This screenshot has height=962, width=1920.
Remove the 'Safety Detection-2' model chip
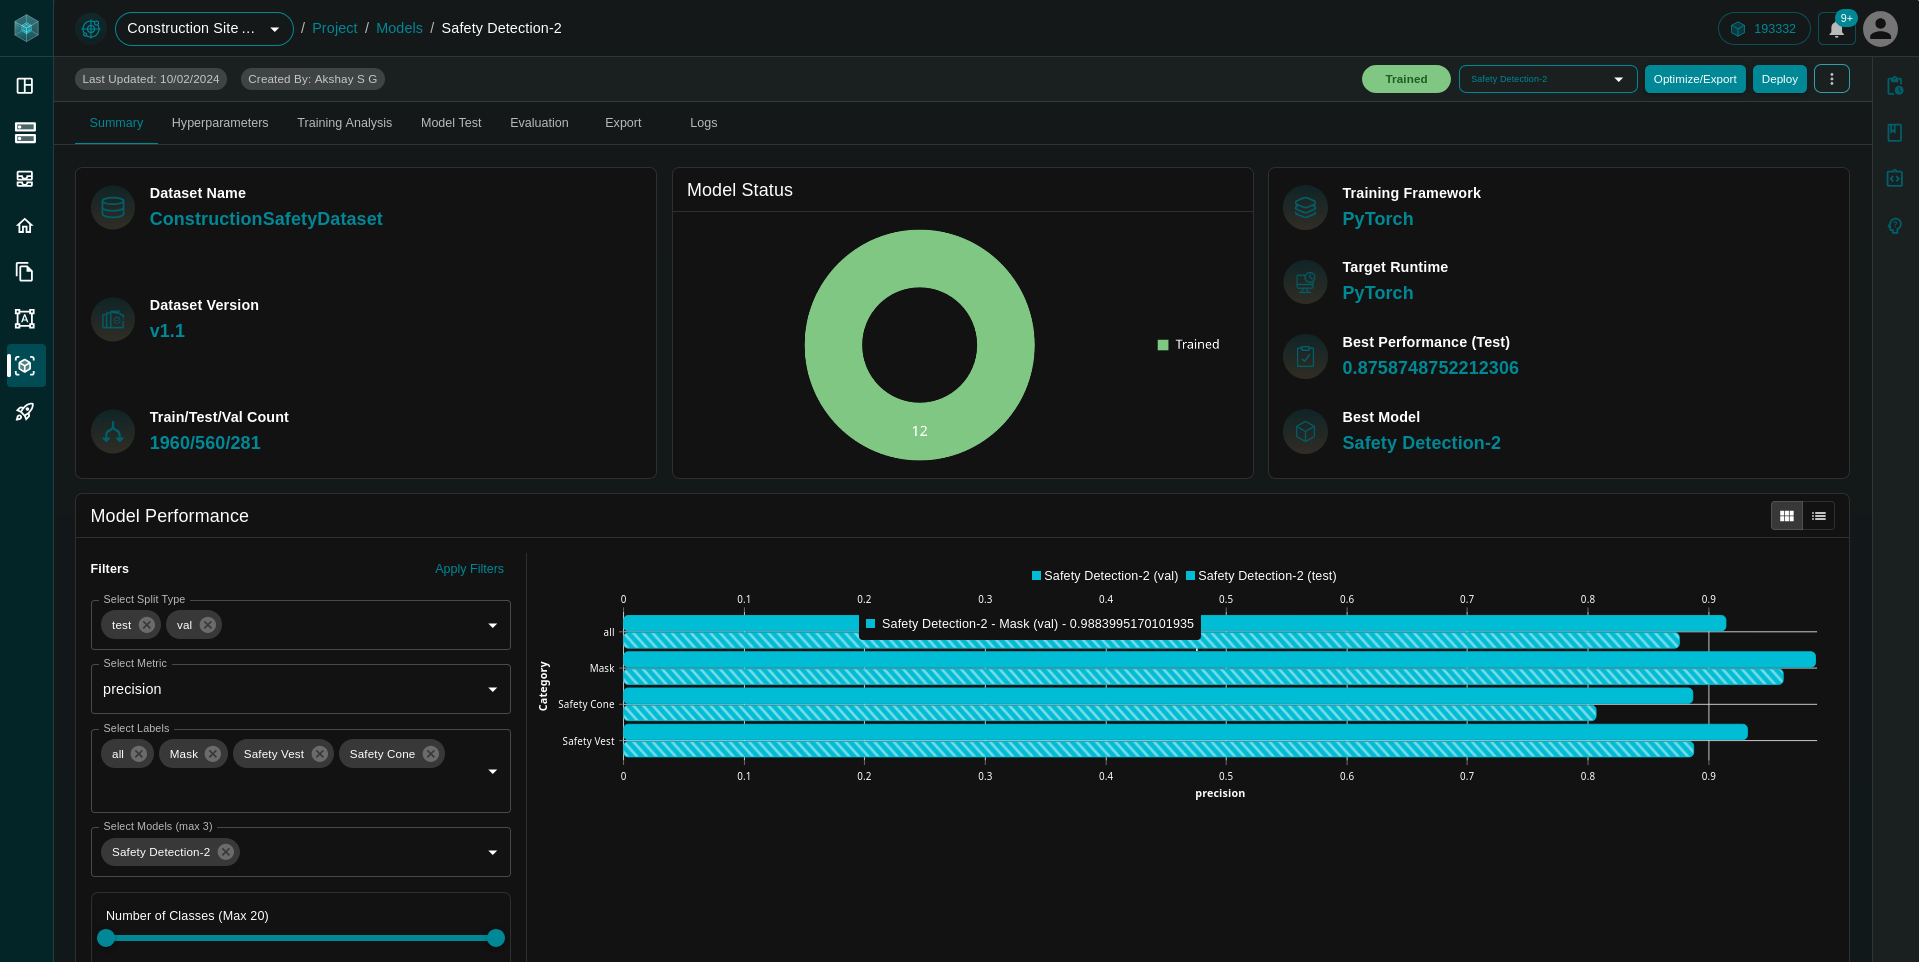pyautogui.click(x=226, y=852)
